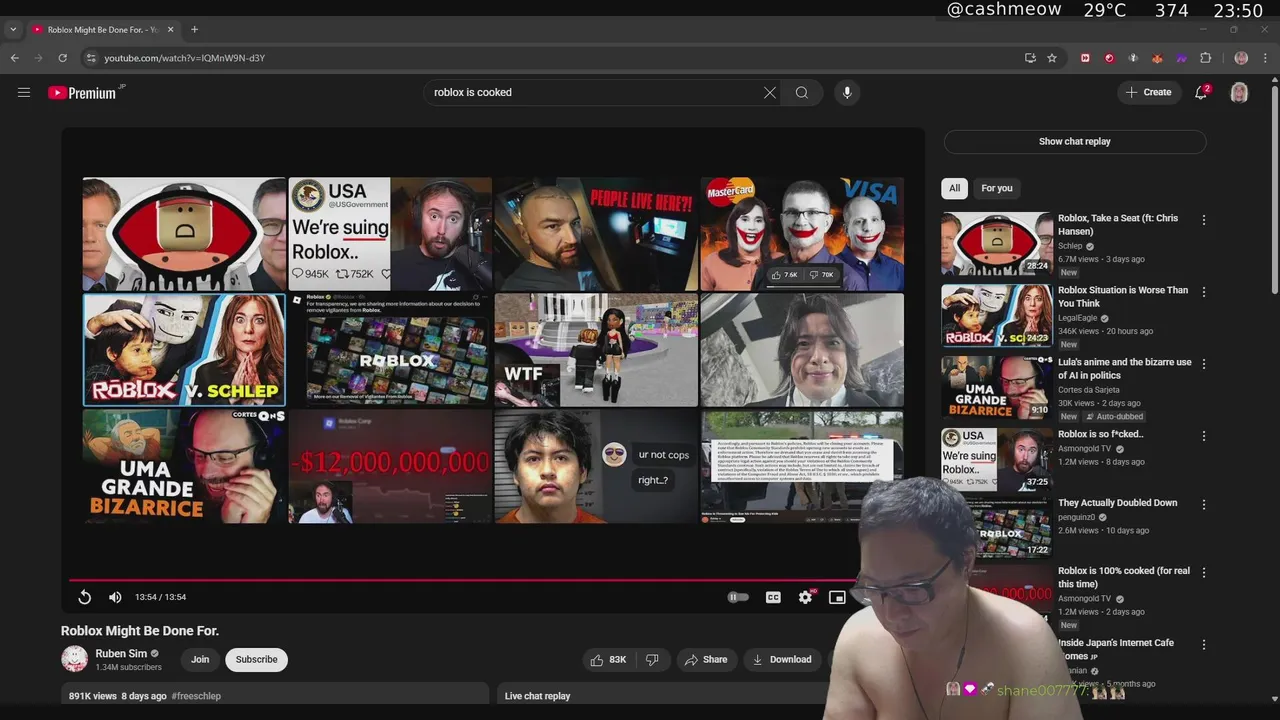The width and height of the screenshot is (1280, 720).
Task: Click the 'ROBLOX V. SCHLEP' endscreen thumbnail
Action: pyautogui.click(x=184, y=350)
